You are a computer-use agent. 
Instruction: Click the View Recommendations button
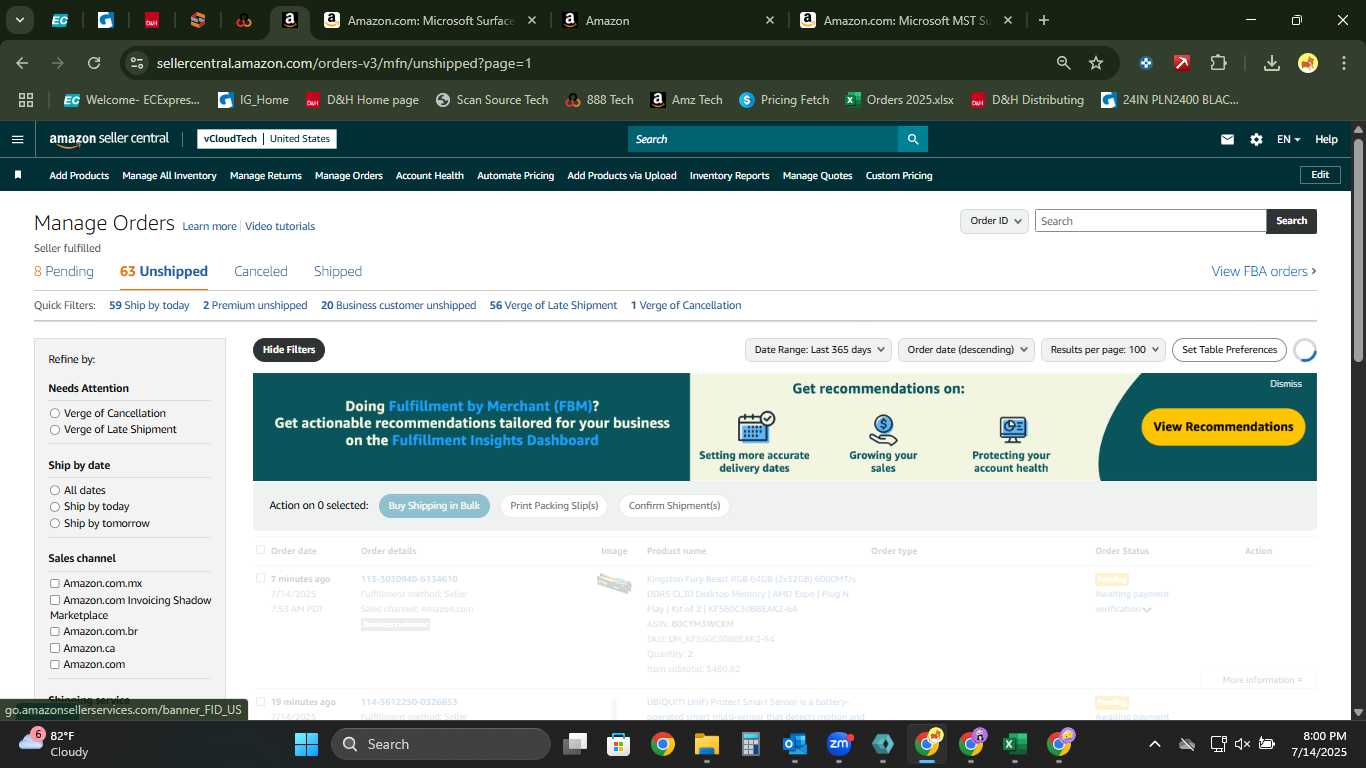1223,426
